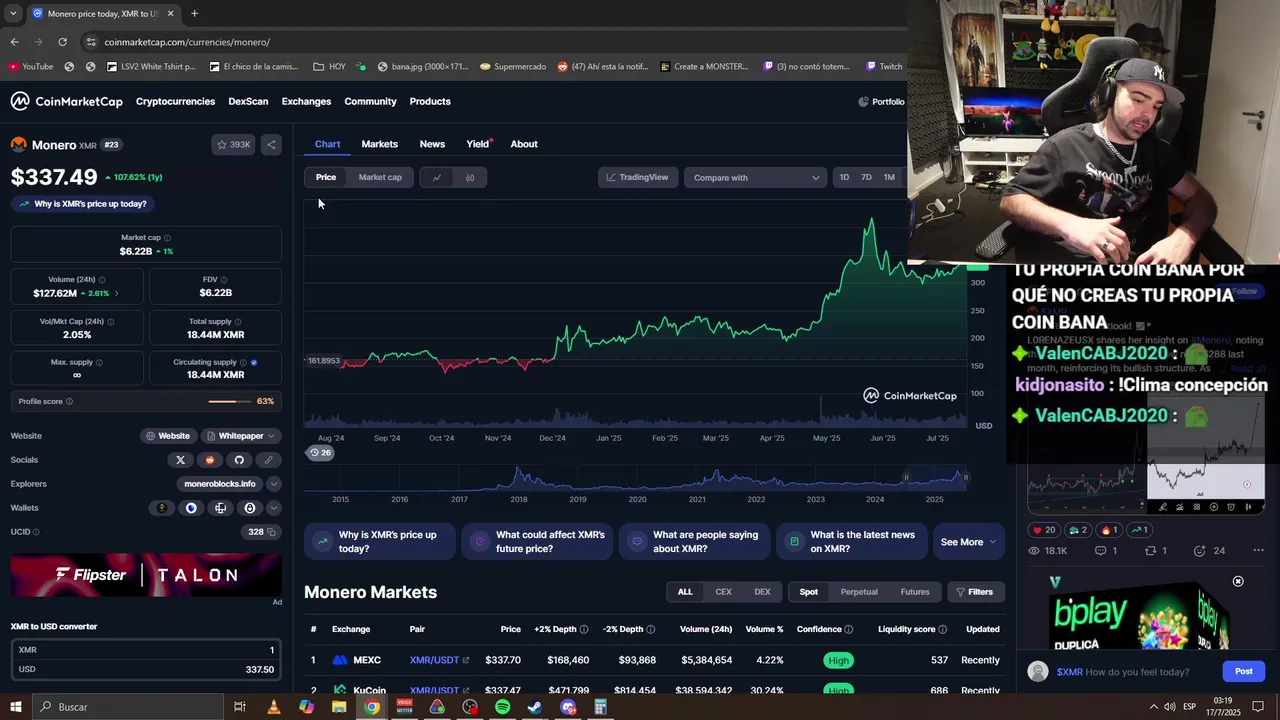Open VLC from the taskbar
This screenshot has height=720, width=1280.
point(273,707)
